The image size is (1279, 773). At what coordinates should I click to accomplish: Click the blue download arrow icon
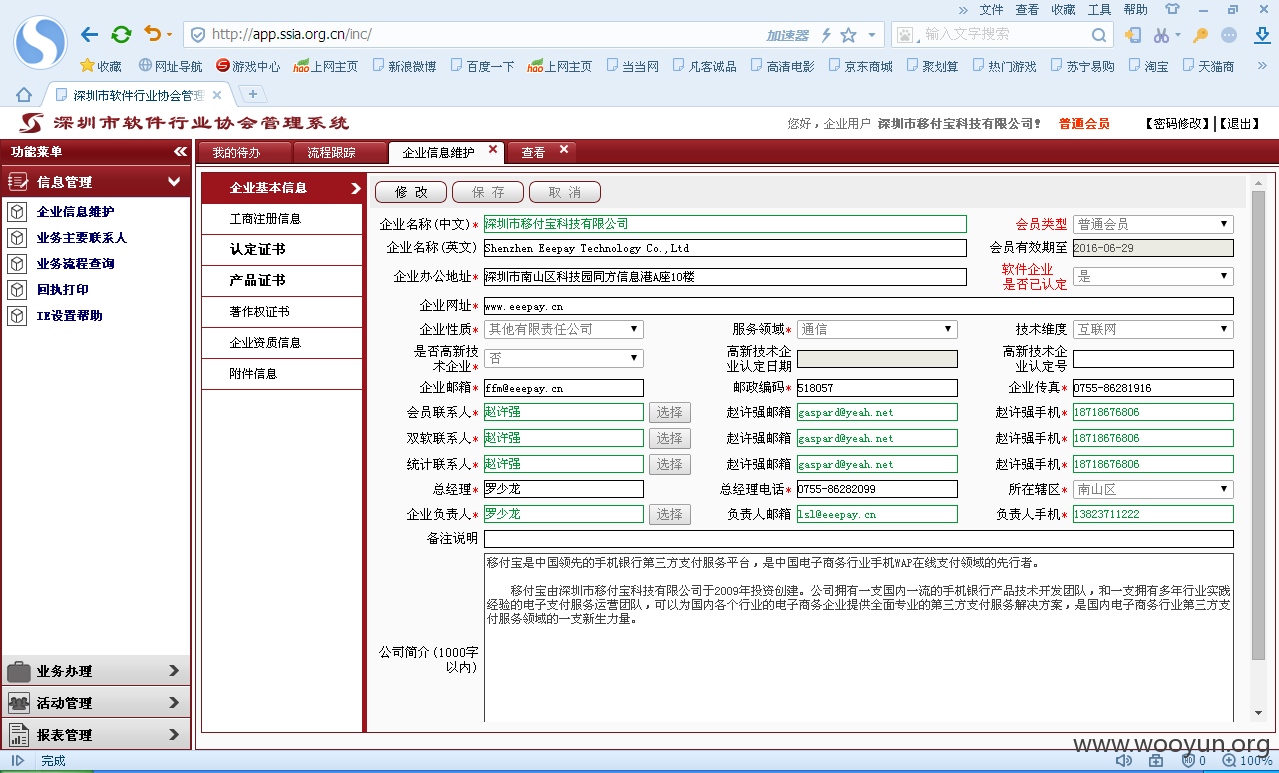pos(1262,35)
